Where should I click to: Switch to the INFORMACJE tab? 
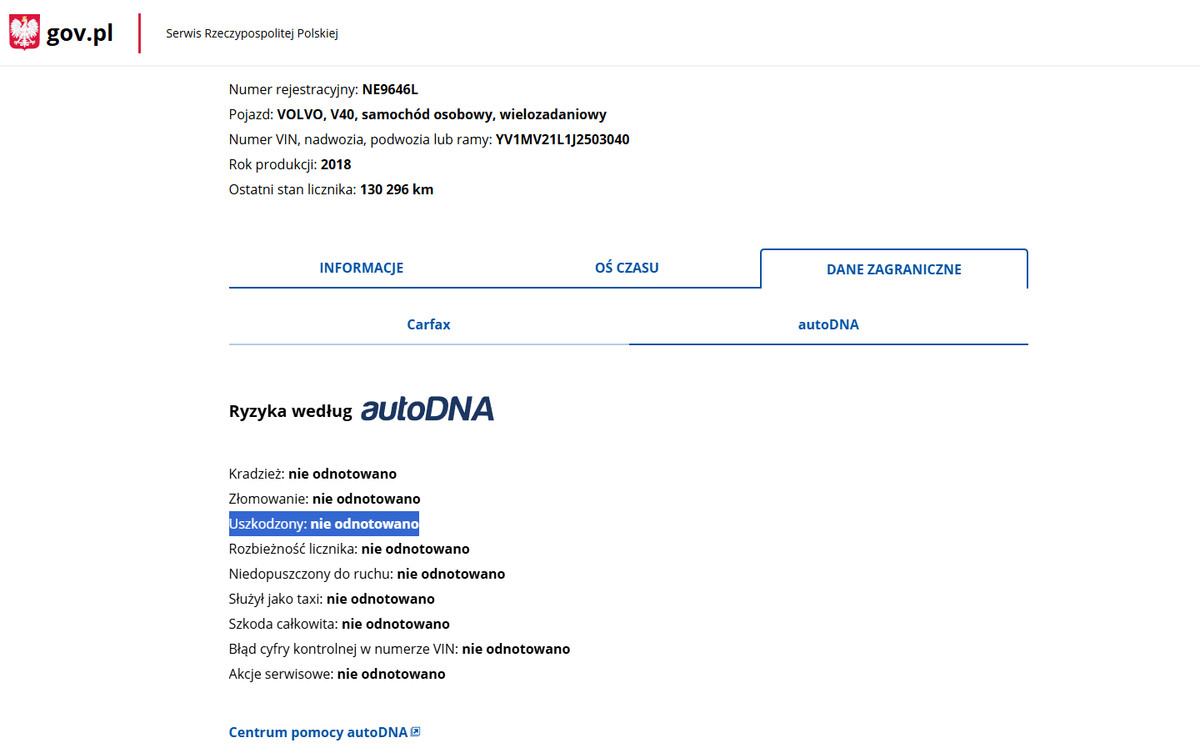tap(361, 268)
